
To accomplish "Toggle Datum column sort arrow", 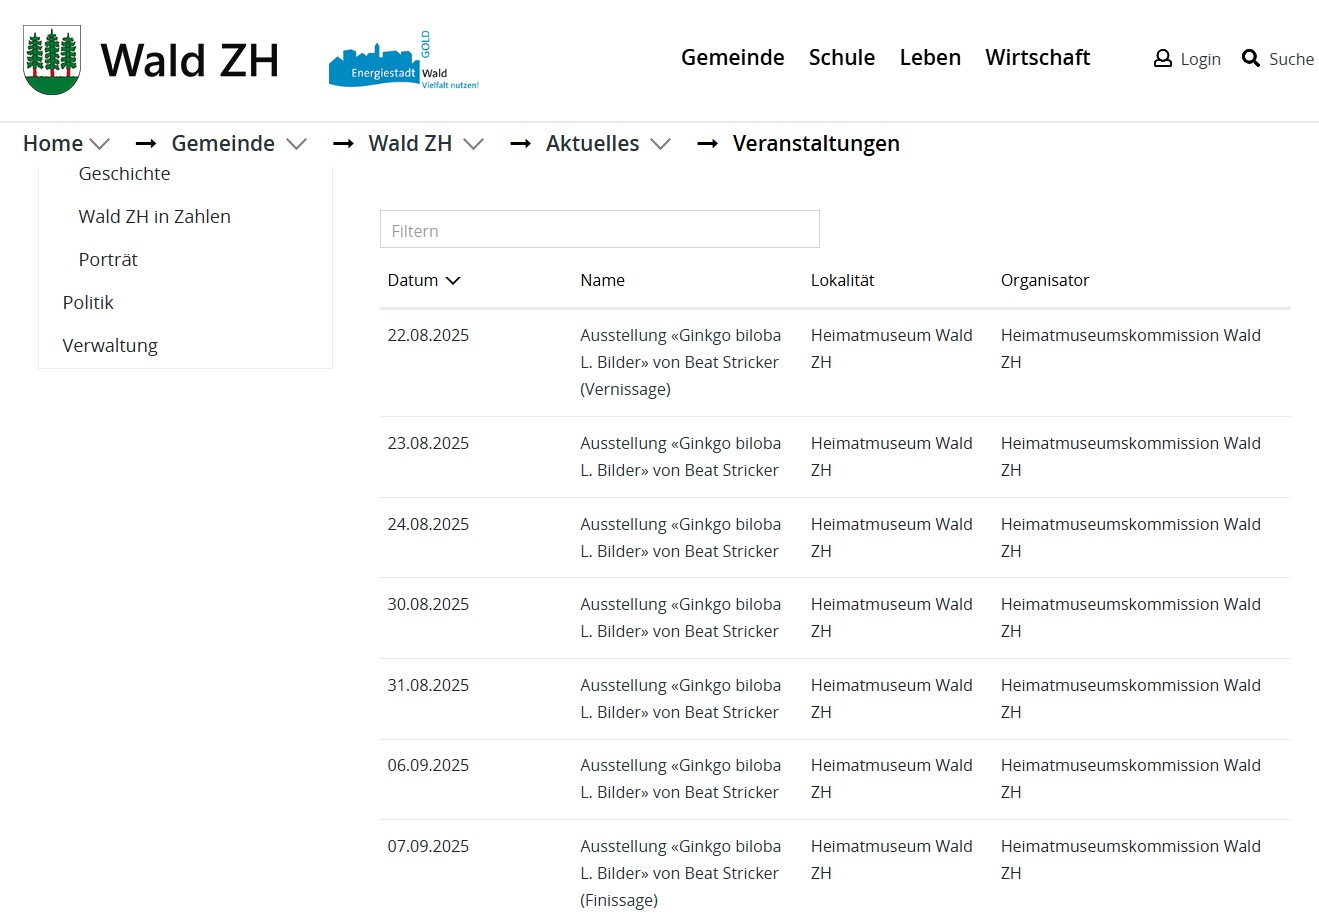I will click(x=453, y=281).
